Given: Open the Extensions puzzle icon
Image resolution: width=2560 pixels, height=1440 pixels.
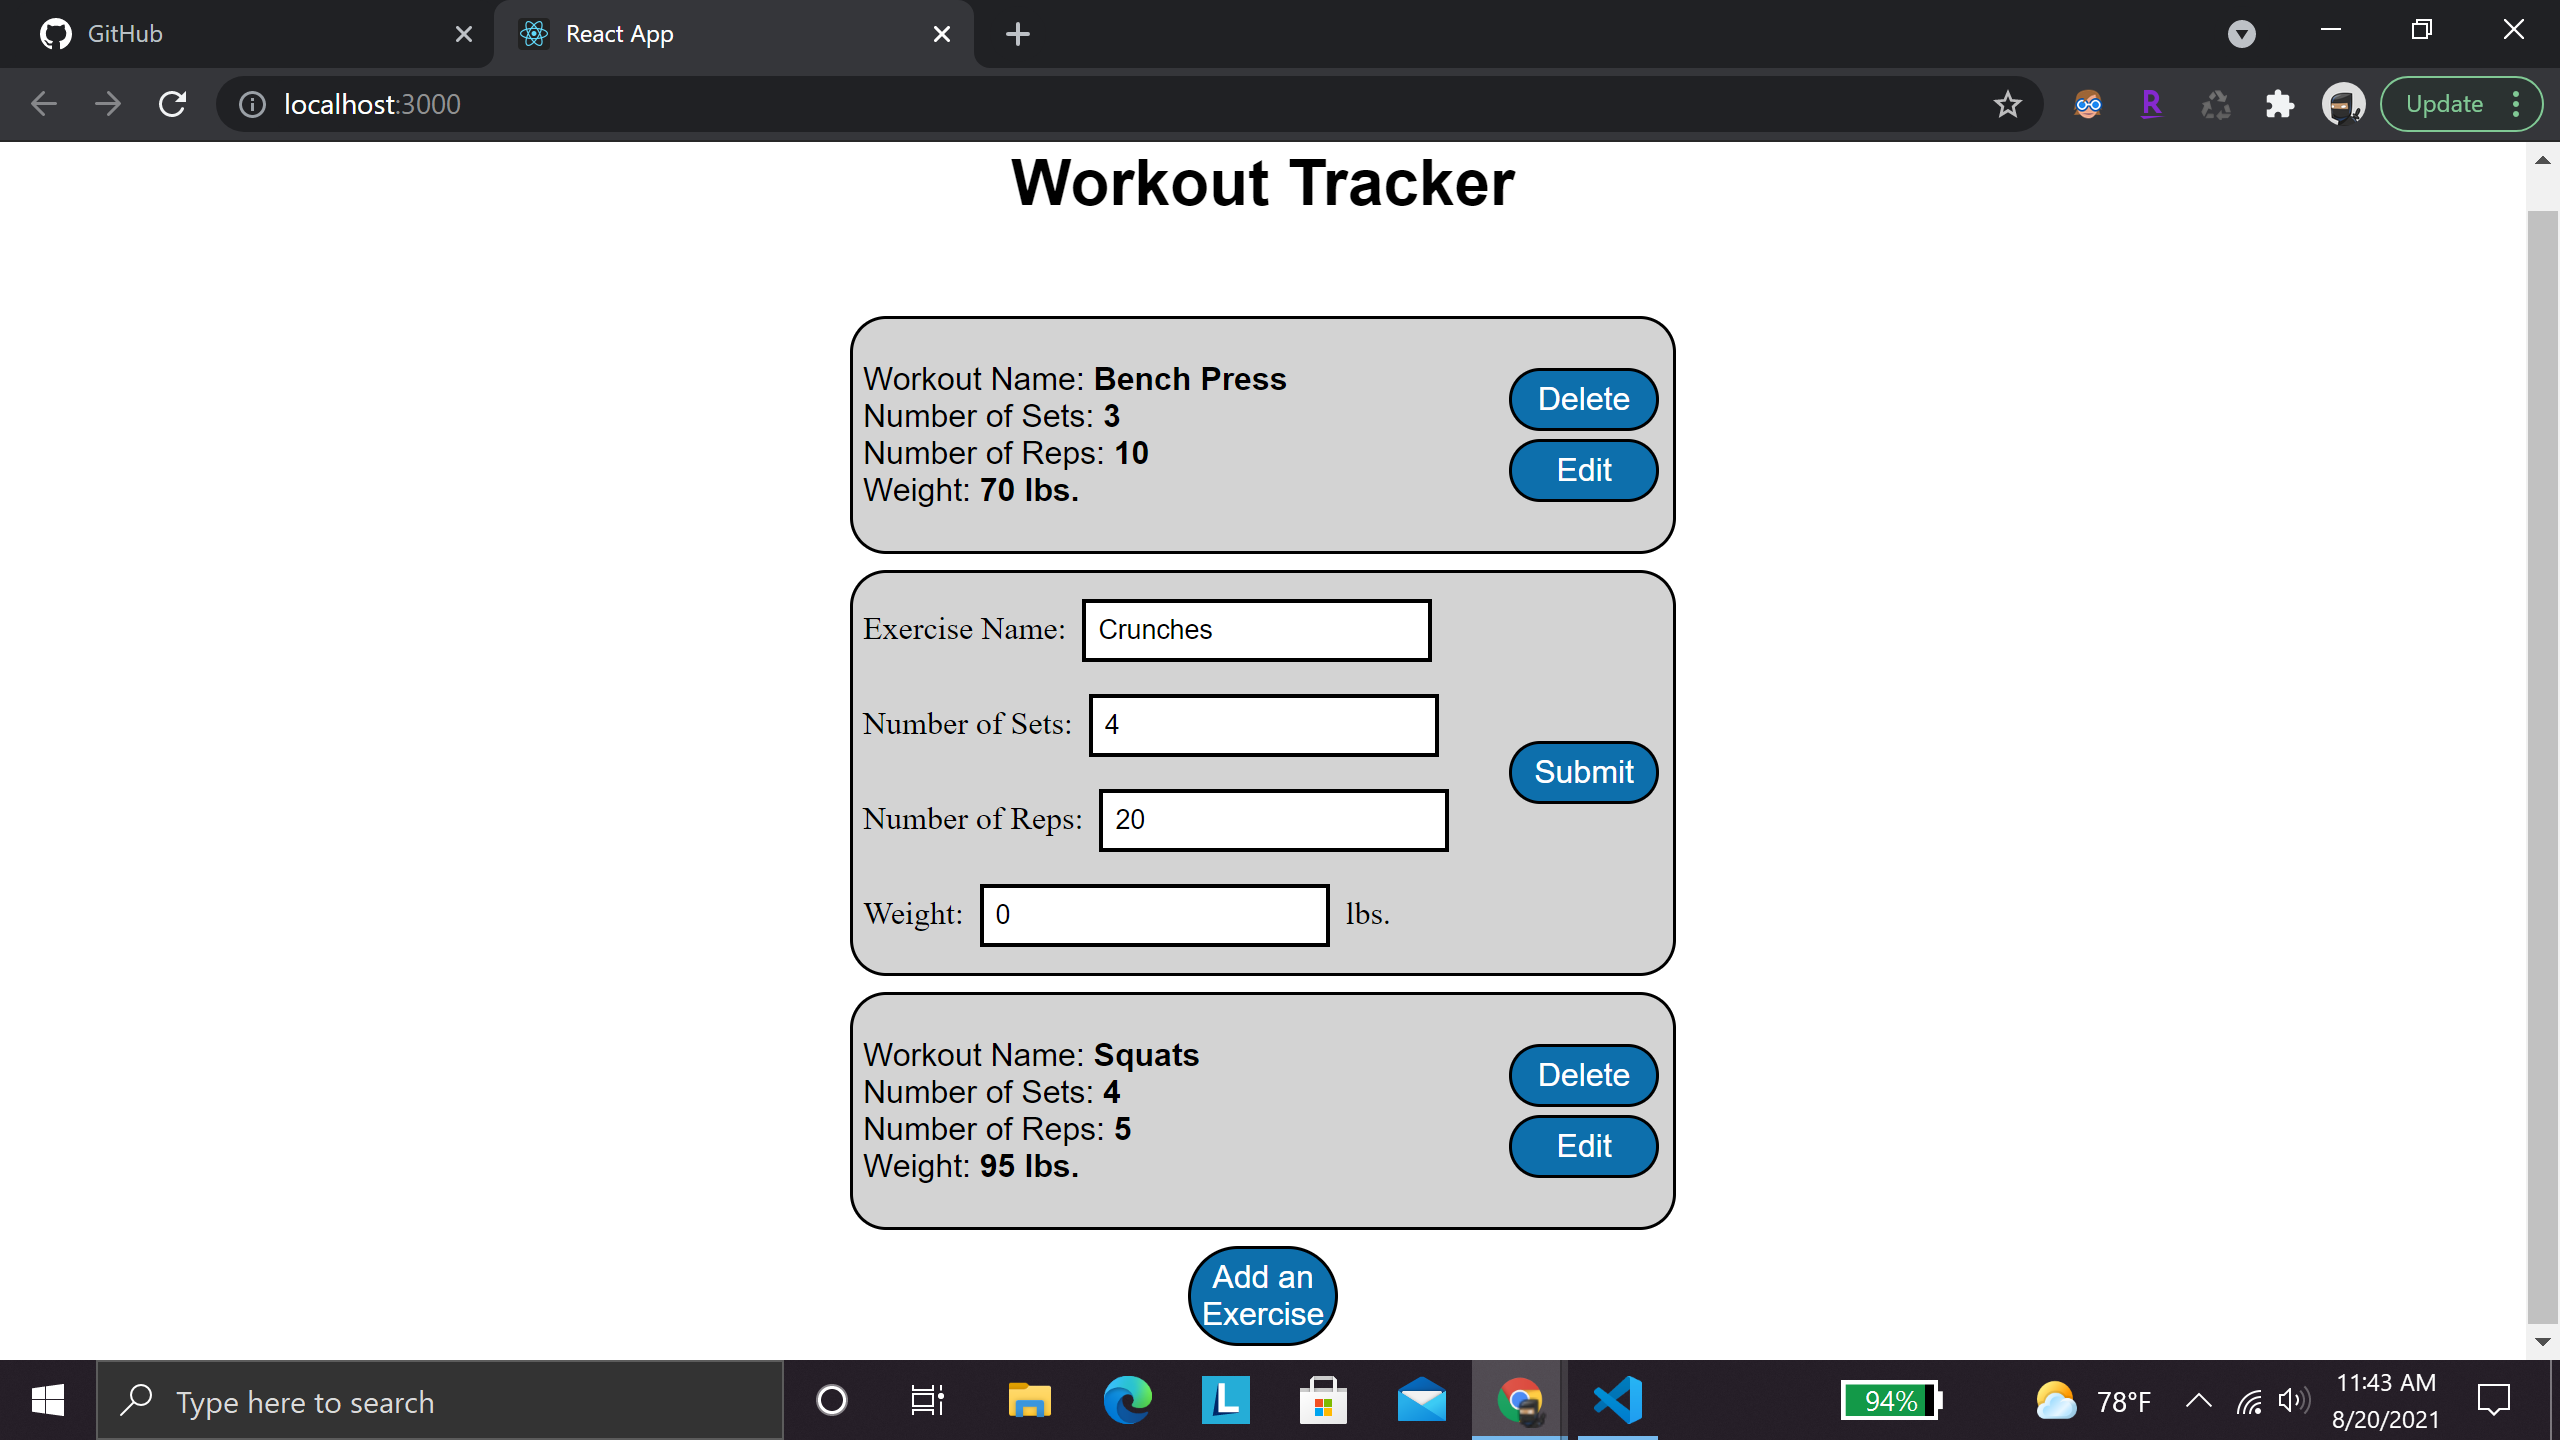Looking at the screenshot, I should tap(2279, 104).
